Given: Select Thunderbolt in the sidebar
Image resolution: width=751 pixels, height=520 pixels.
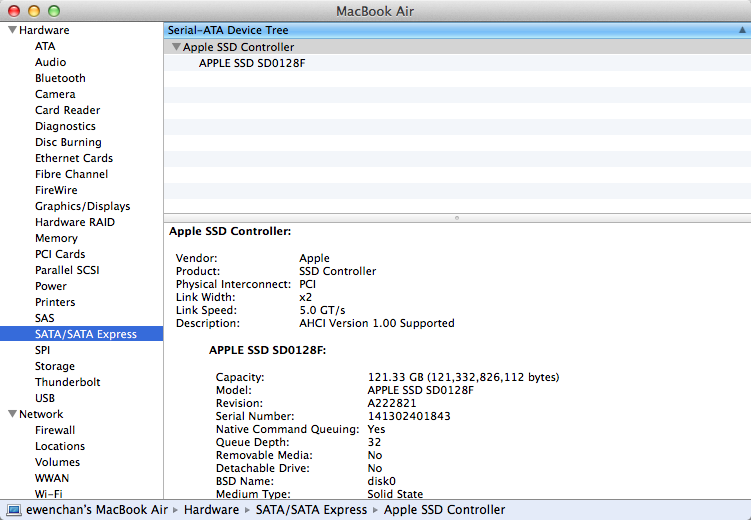Looking at the screenshot, I should [x=68, y=382].
